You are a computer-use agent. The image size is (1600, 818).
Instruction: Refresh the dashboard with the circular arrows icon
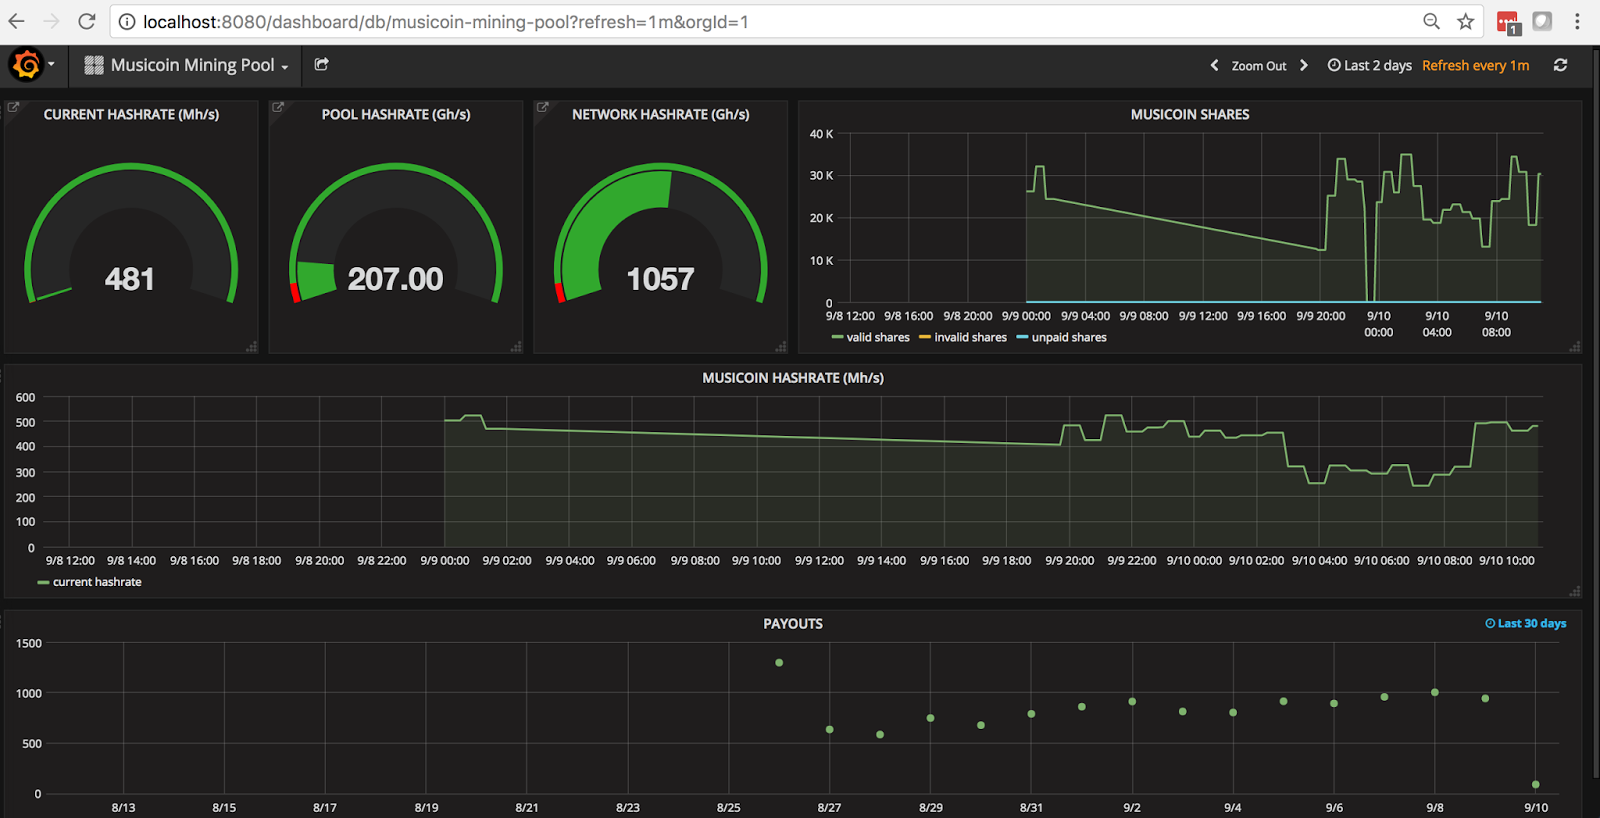(x=1560, y=65)
